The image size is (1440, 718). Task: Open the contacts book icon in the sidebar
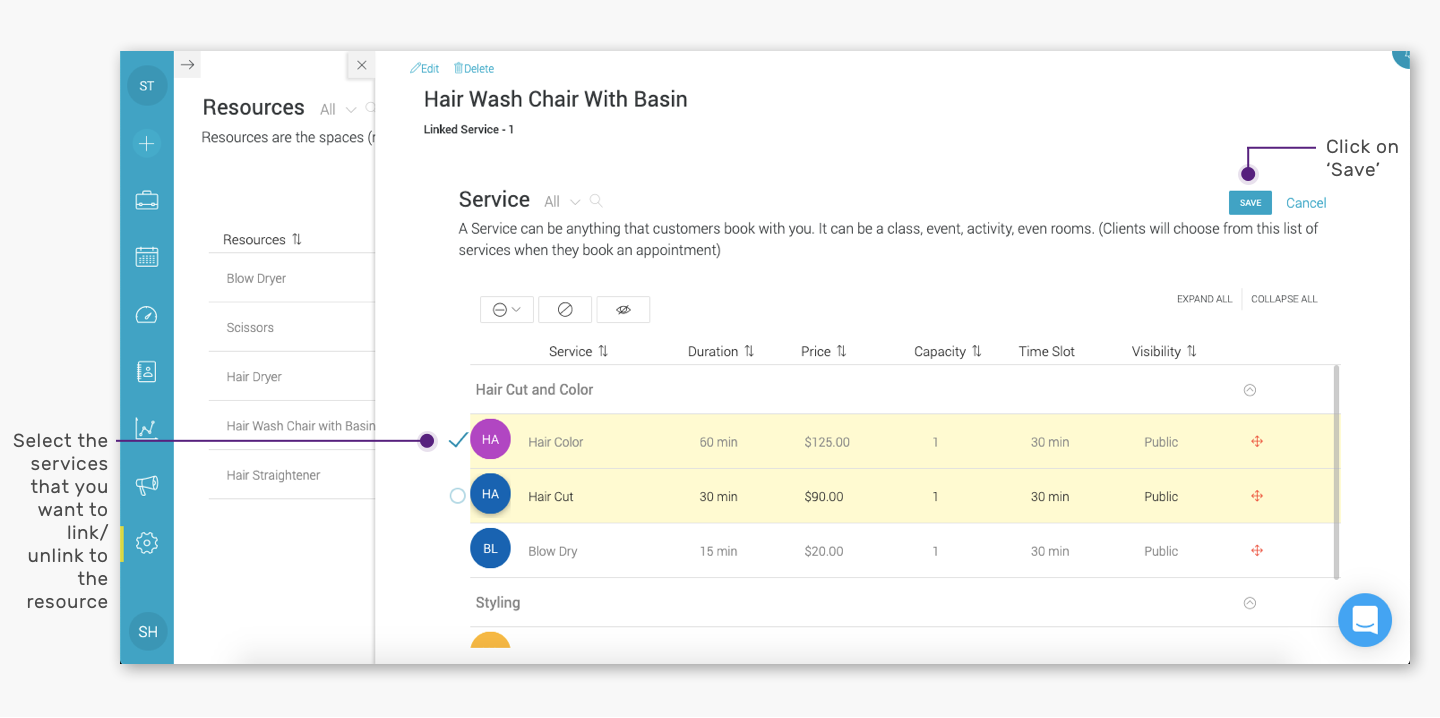(147, 372)
